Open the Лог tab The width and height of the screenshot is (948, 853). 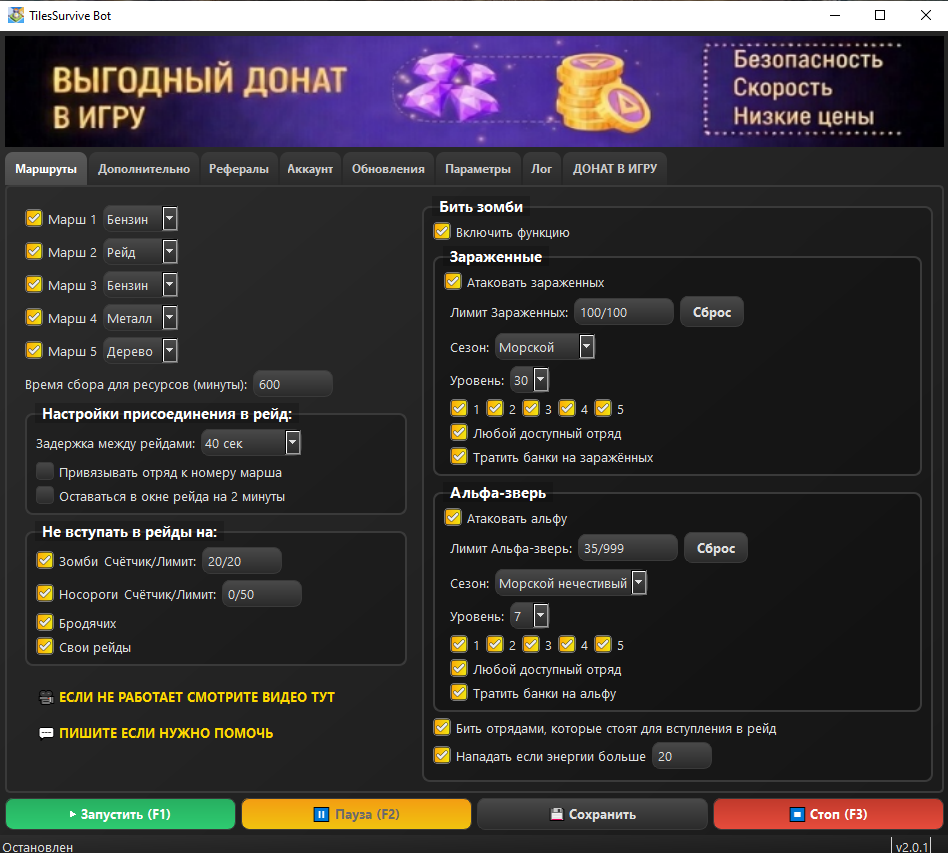pyautogui.click(x=541, y=169)
